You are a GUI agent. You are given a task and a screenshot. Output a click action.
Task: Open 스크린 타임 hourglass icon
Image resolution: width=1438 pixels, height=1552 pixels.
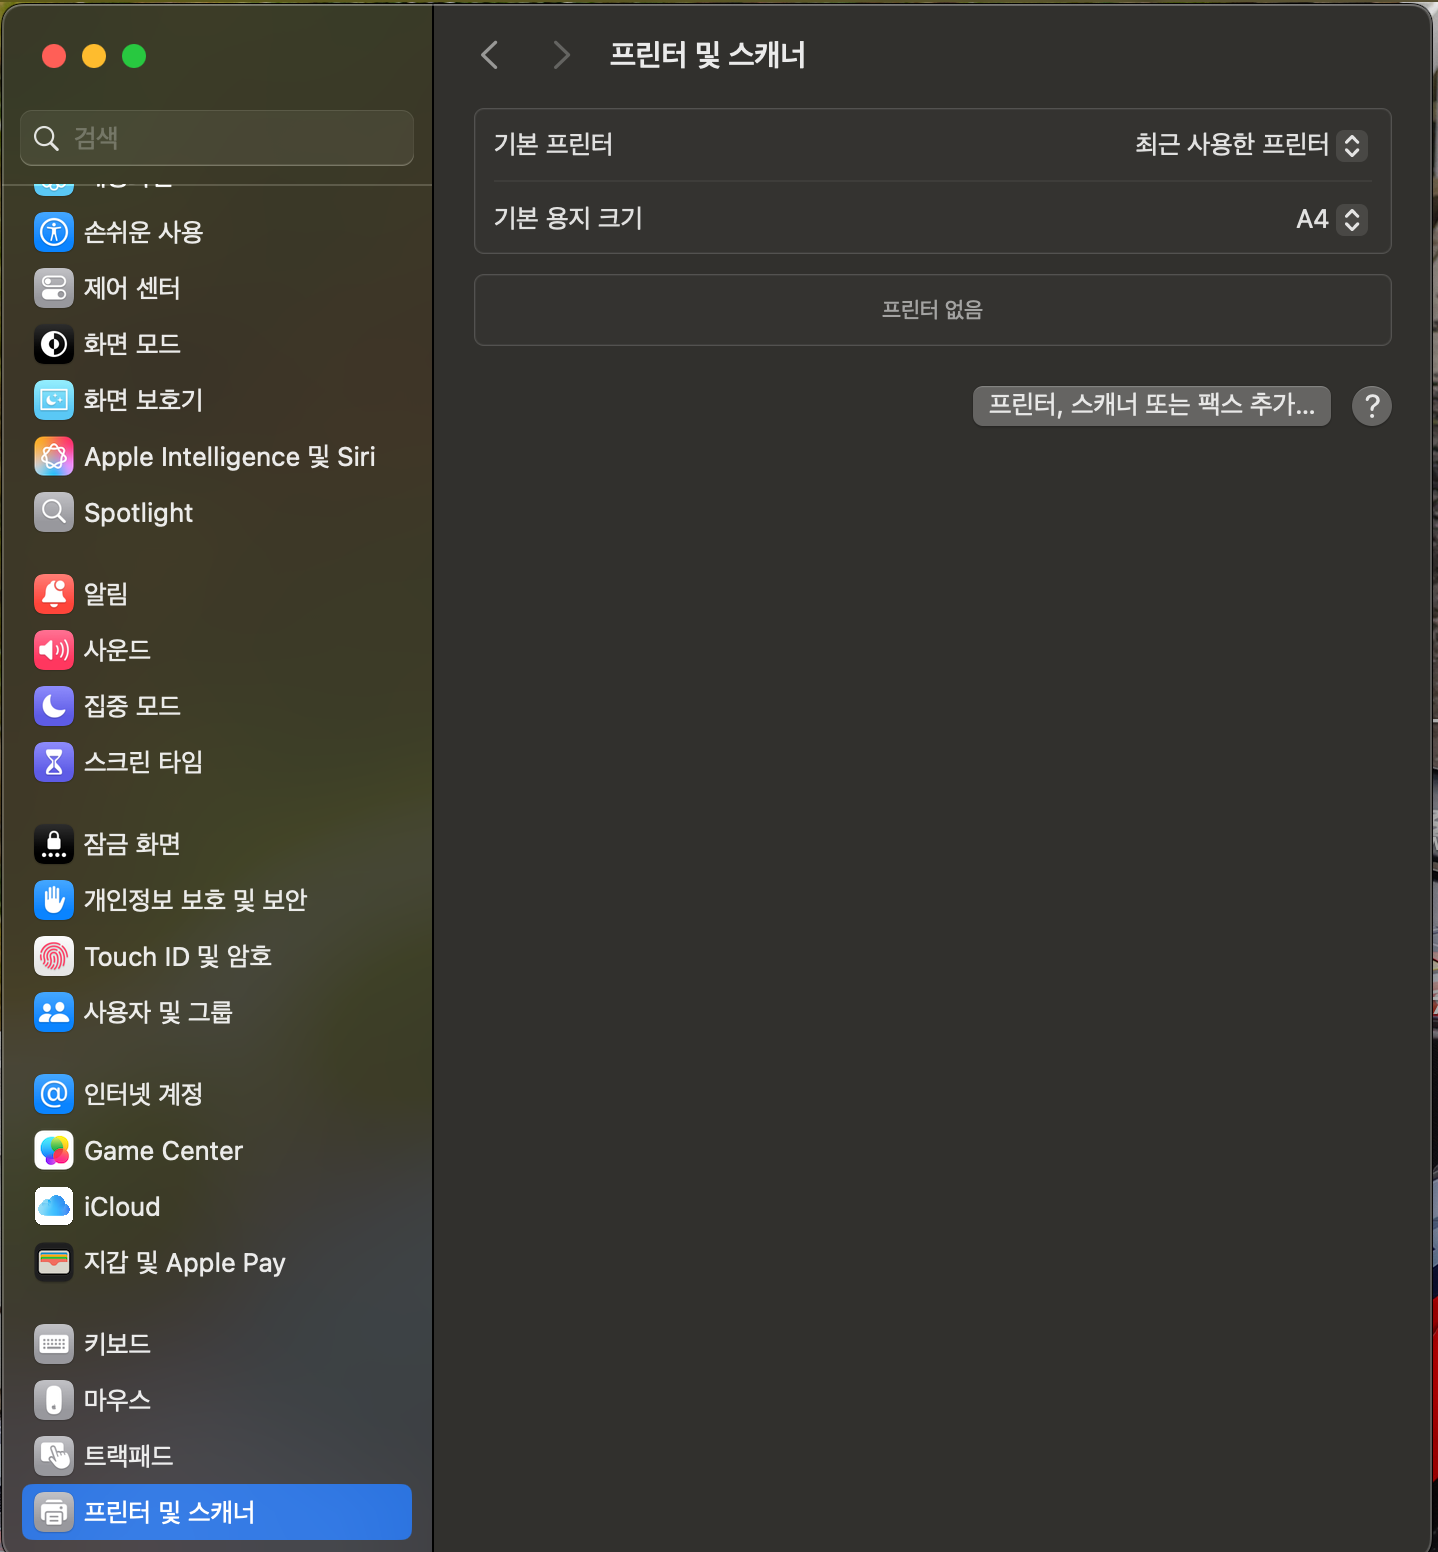pos(54,762)
